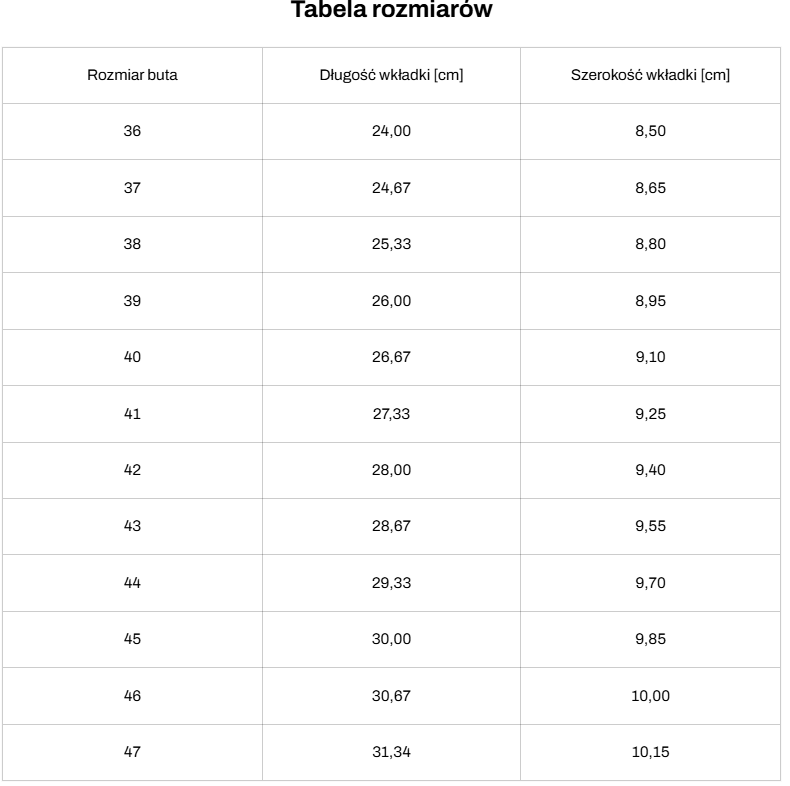790x786 pixels.
Task: Select the Rozmiar buta column header
Action: click(x=133, y=76)
